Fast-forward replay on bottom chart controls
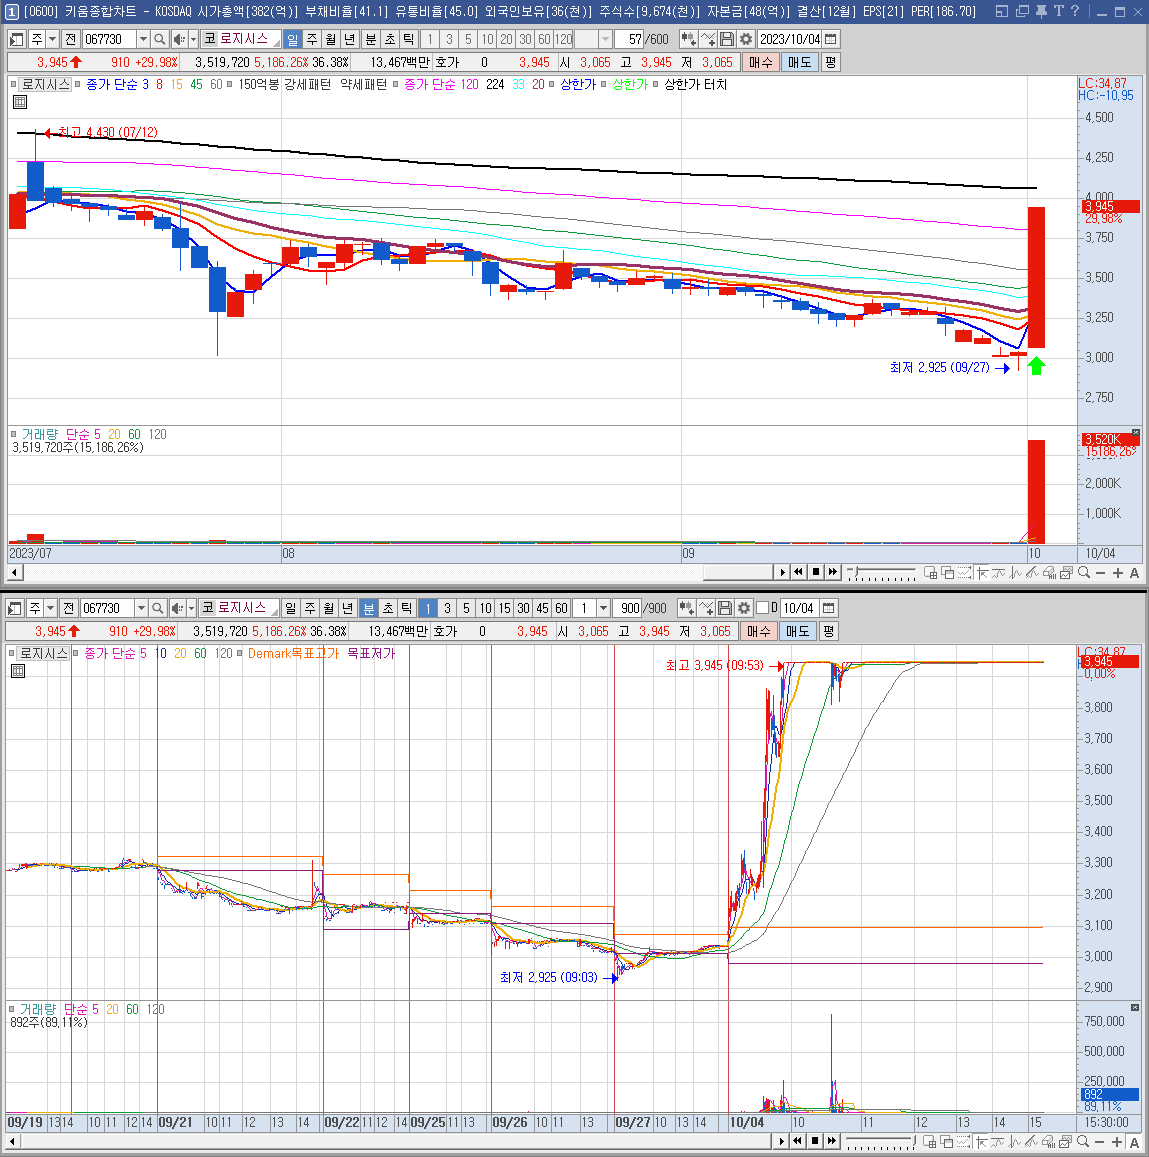Viewport: 1149px width, 1157px height. pyautogui.click(x=832, y=1141)
